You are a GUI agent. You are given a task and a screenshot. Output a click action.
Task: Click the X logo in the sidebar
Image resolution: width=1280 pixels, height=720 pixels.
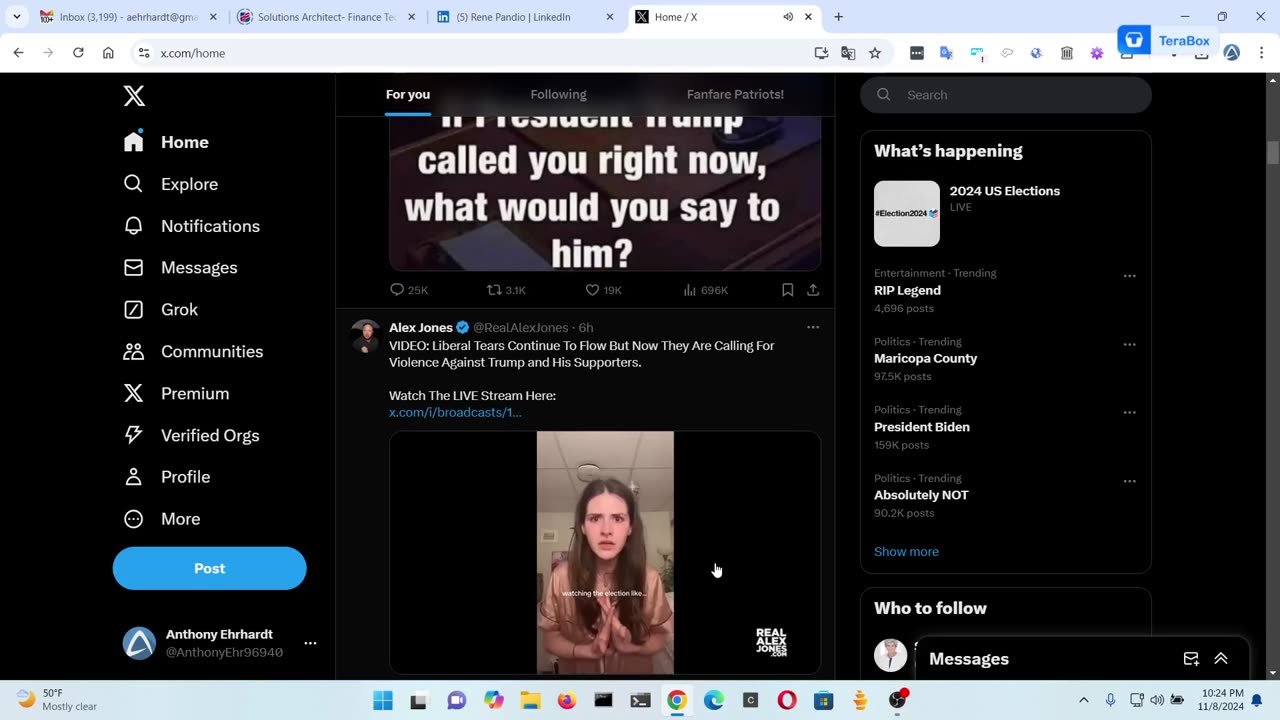click(134, 96)
